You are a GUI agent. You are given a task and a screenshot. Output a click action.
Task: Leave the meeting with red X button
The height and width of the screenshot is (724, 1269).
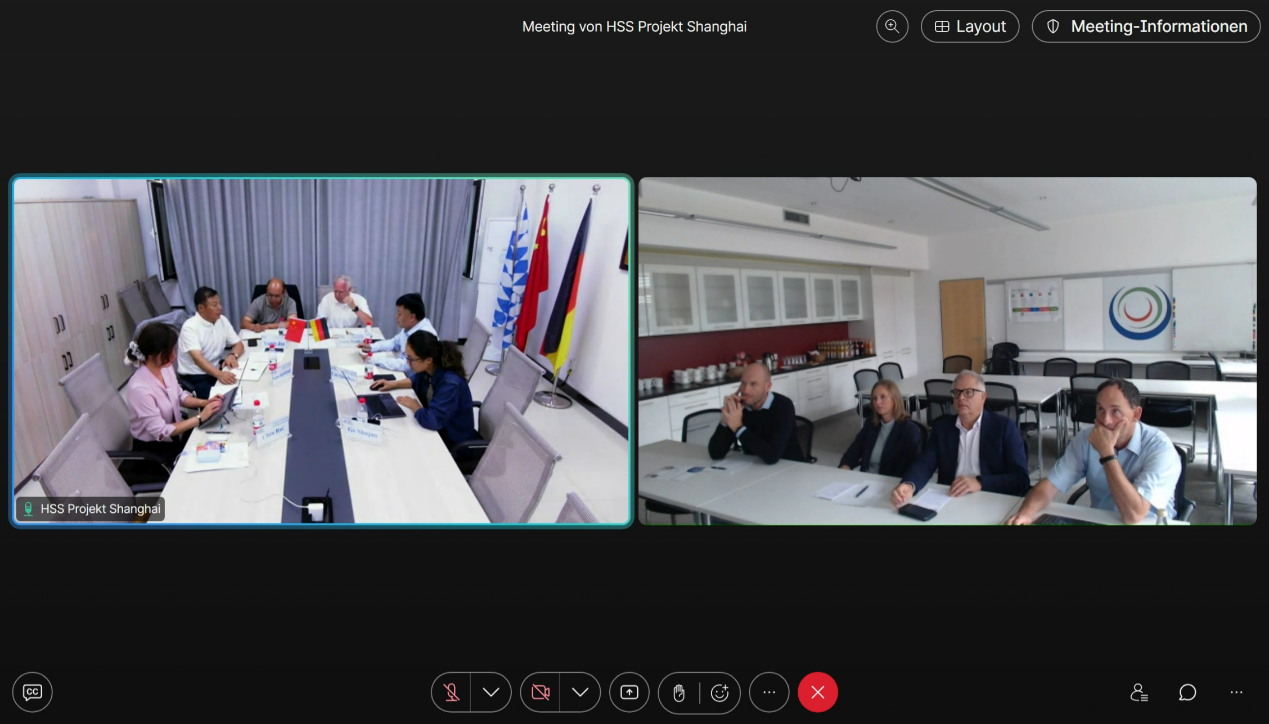[817, 692]
